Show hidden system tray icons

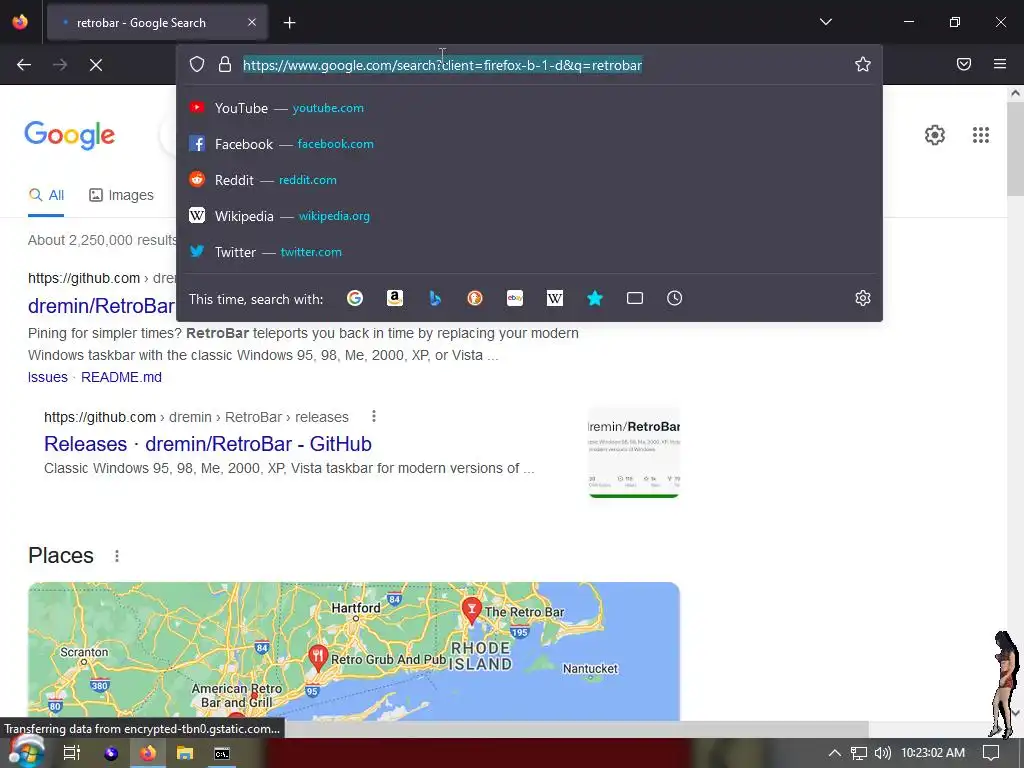click(x=834, y=753)
